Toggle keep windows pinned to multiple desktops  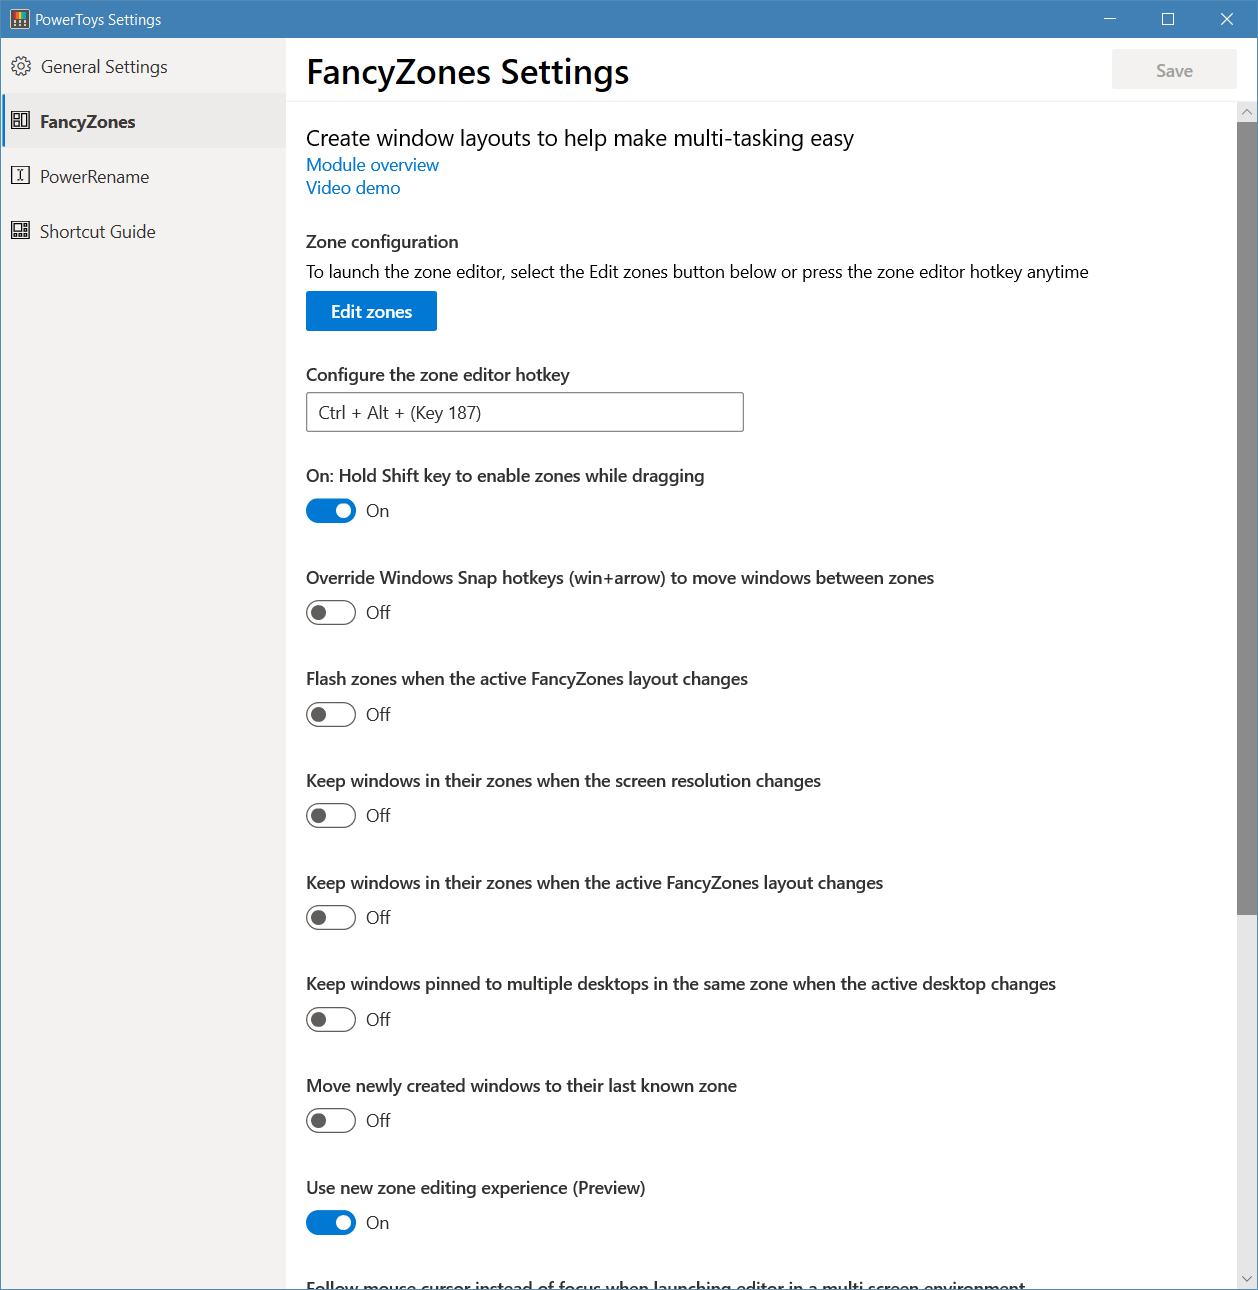pos(331,1019)
